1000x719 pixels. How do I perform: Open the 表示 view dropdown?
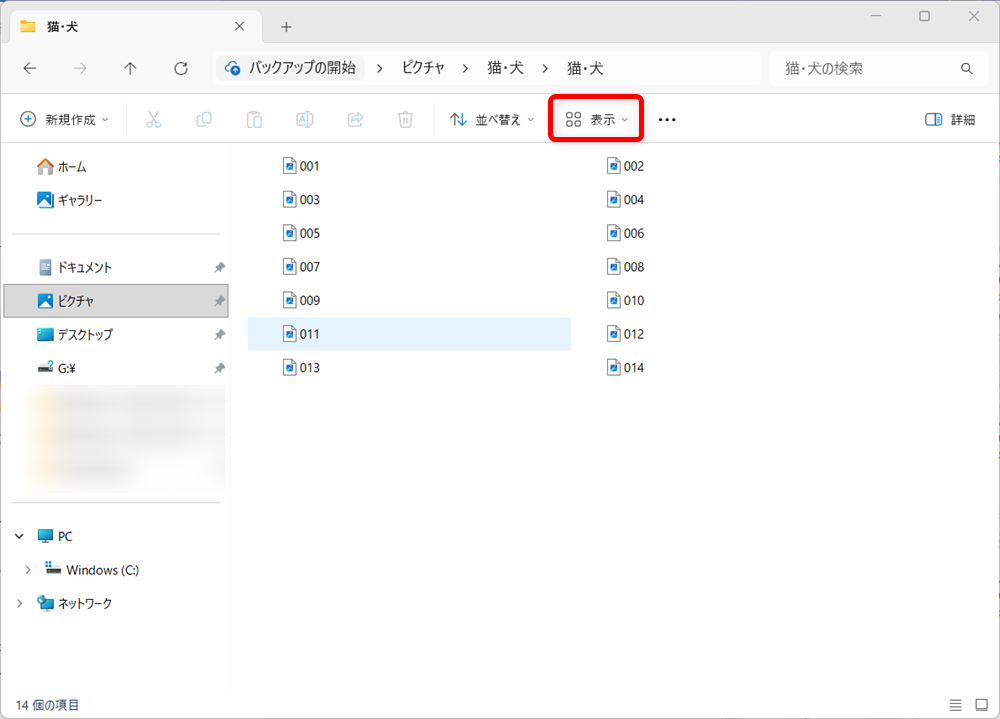pyautogui.click(x=596, y=119)
